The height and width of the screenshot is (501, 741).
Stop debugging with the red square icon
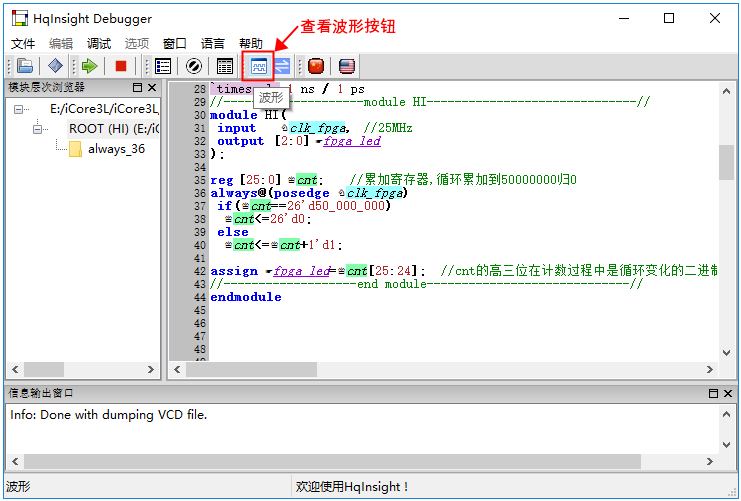[x=121, y=66]
